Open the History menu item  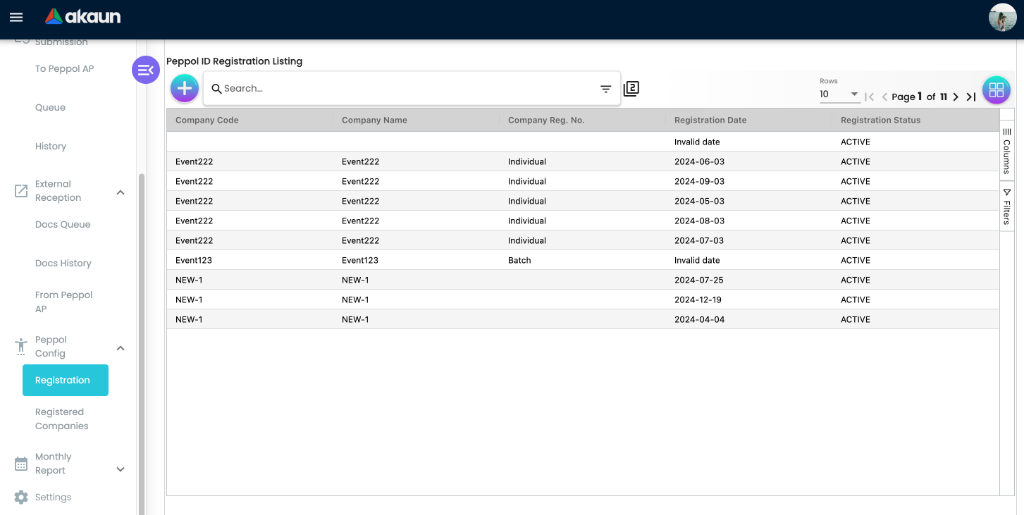click(x=51, y=146)
